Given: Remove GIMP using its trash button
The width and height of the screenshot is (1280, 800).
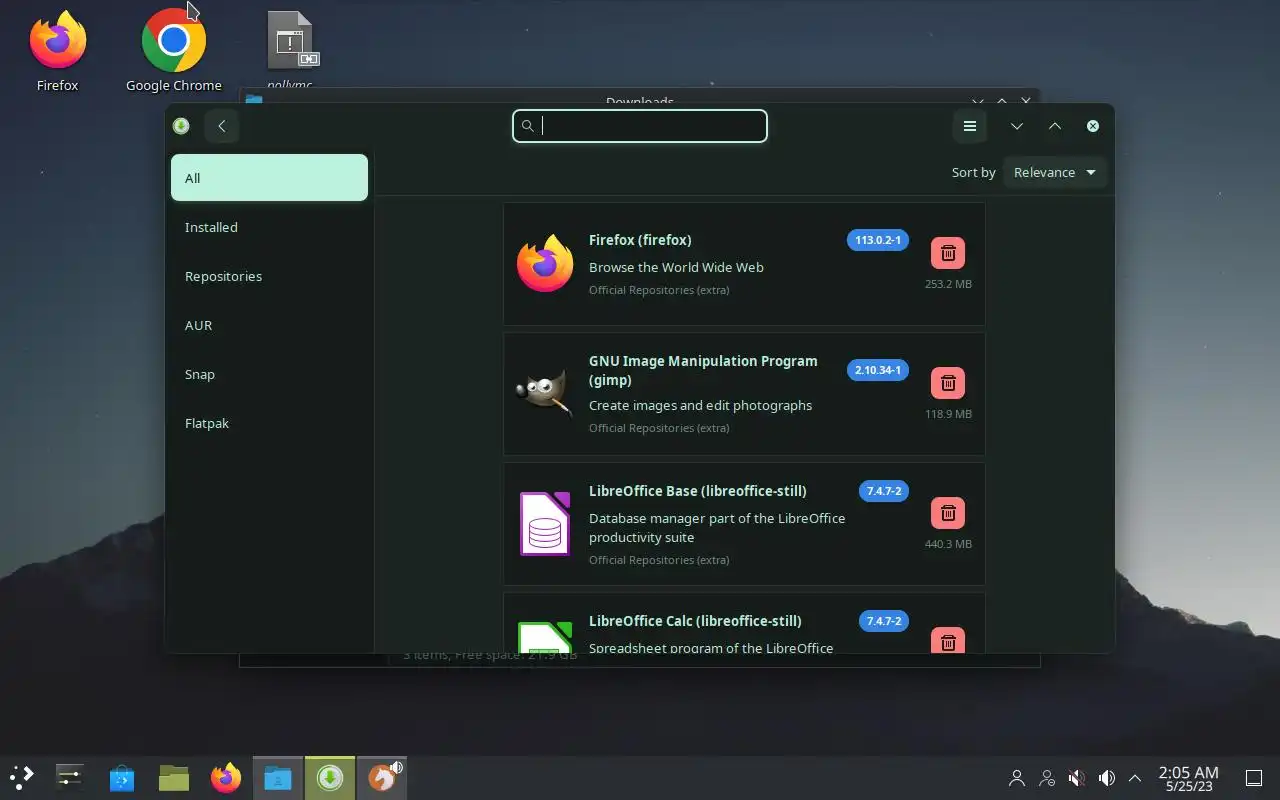Looking at the screenshot, I should tap(948, 383).
